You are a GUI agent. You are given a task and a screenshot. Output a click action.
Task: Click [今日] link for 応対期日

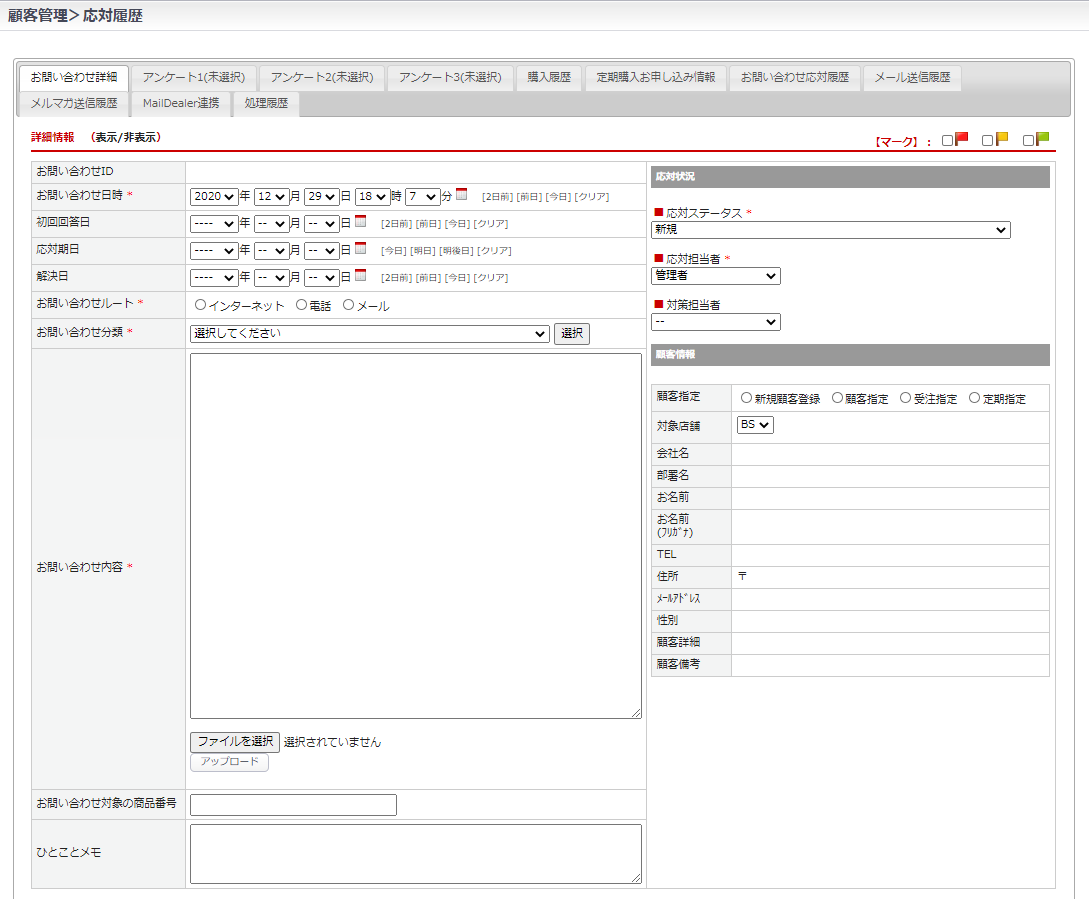coord(394,250)
